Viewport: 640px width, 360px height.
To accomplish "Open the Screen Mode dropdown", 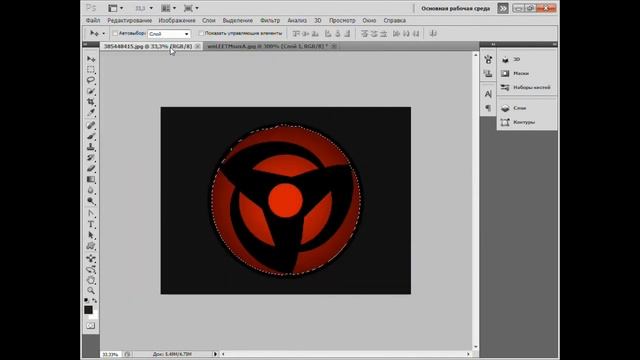I will pyautogui.click(x=191, y=8).
